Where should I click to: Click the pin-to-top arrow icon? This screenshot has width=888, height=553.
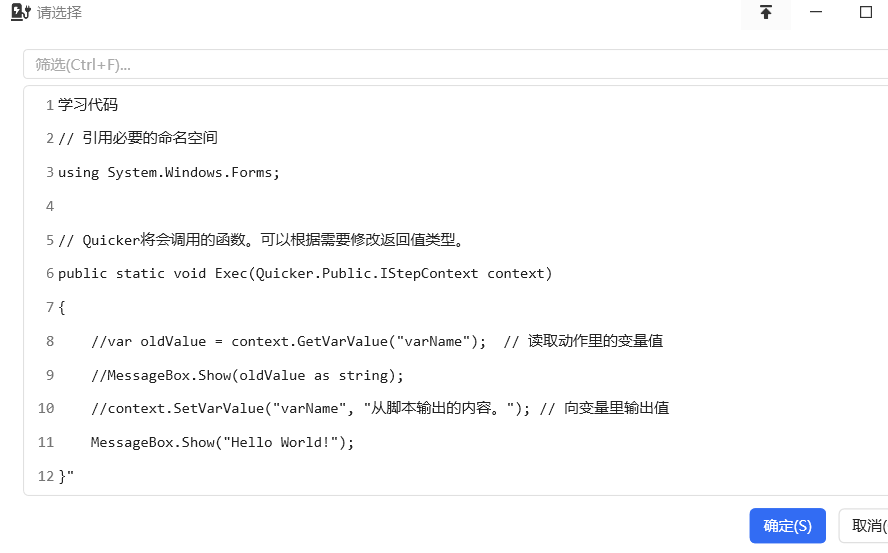tap(766, 12)
